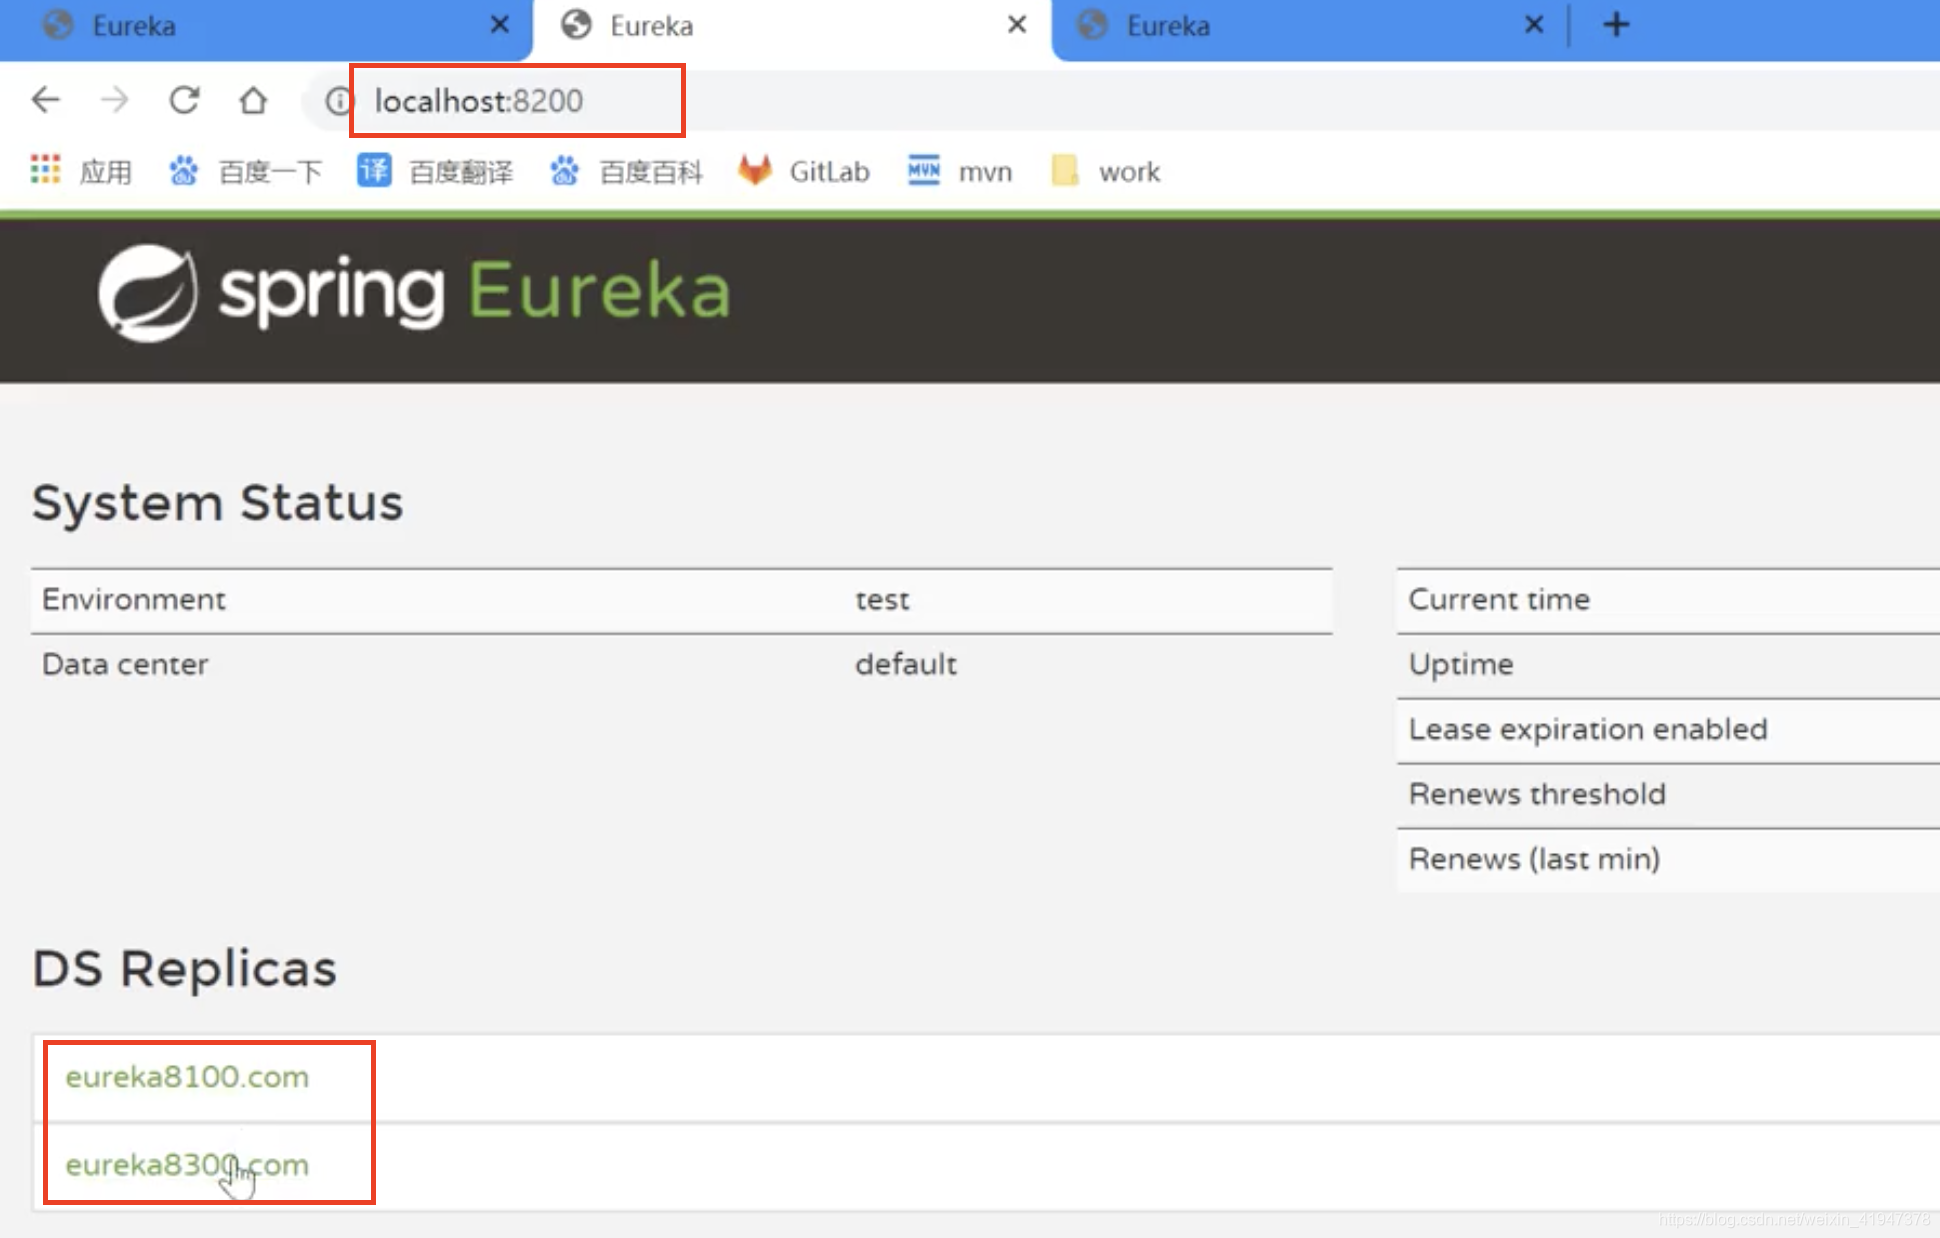This screenshot has width=1940, height=1238.
Task: Open the 百度一下 bookmark
Action: 245,171
